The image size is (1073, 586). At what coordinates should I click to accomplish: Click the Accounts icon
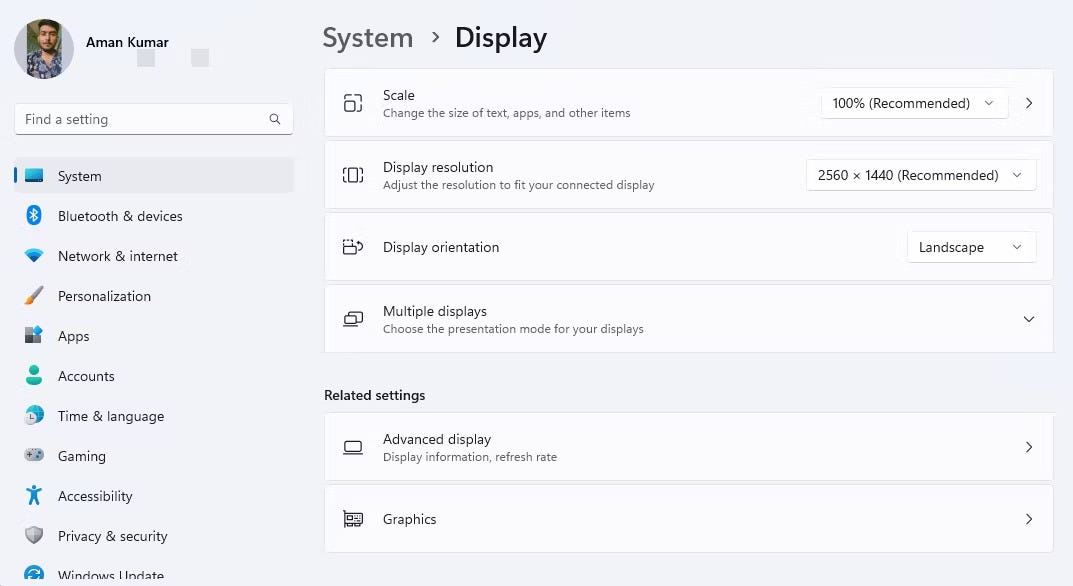point(33,376)
